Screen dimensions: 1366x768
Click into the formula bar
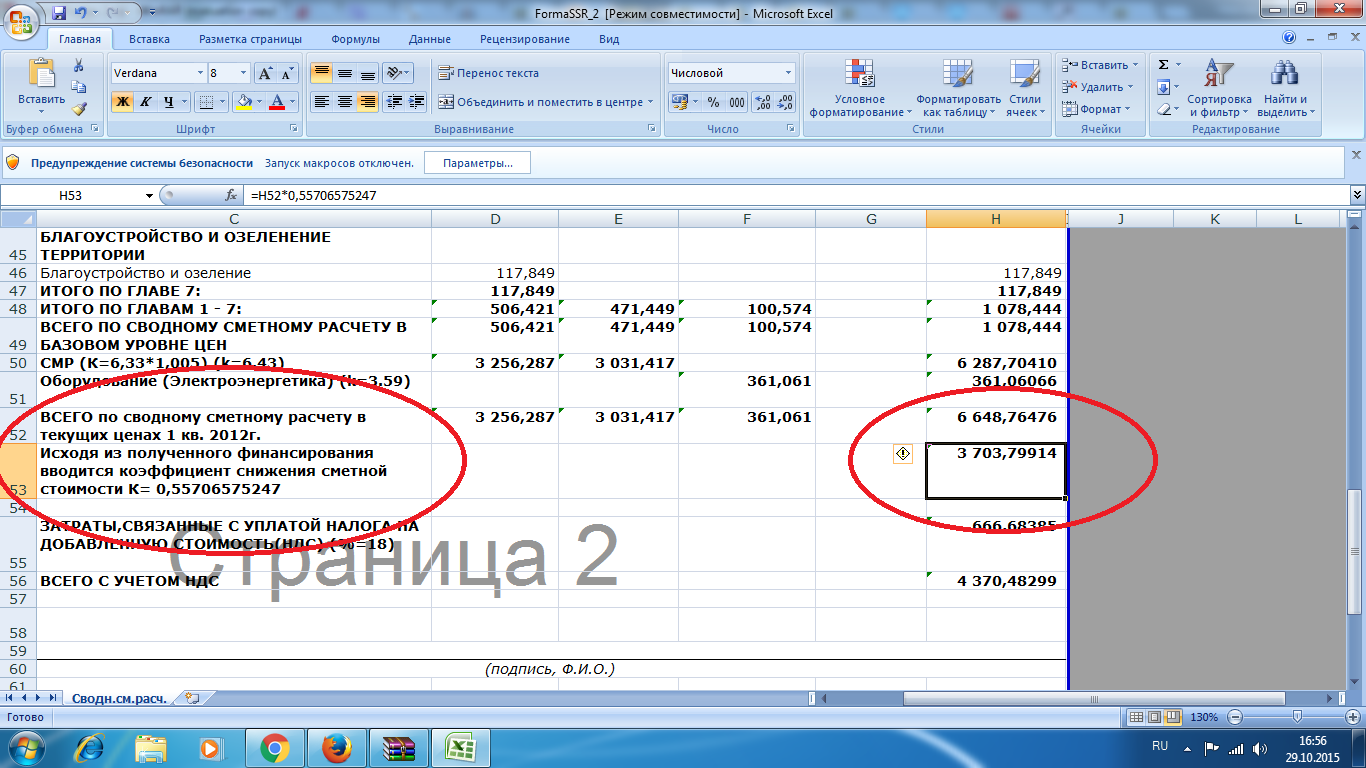(795, 196)
